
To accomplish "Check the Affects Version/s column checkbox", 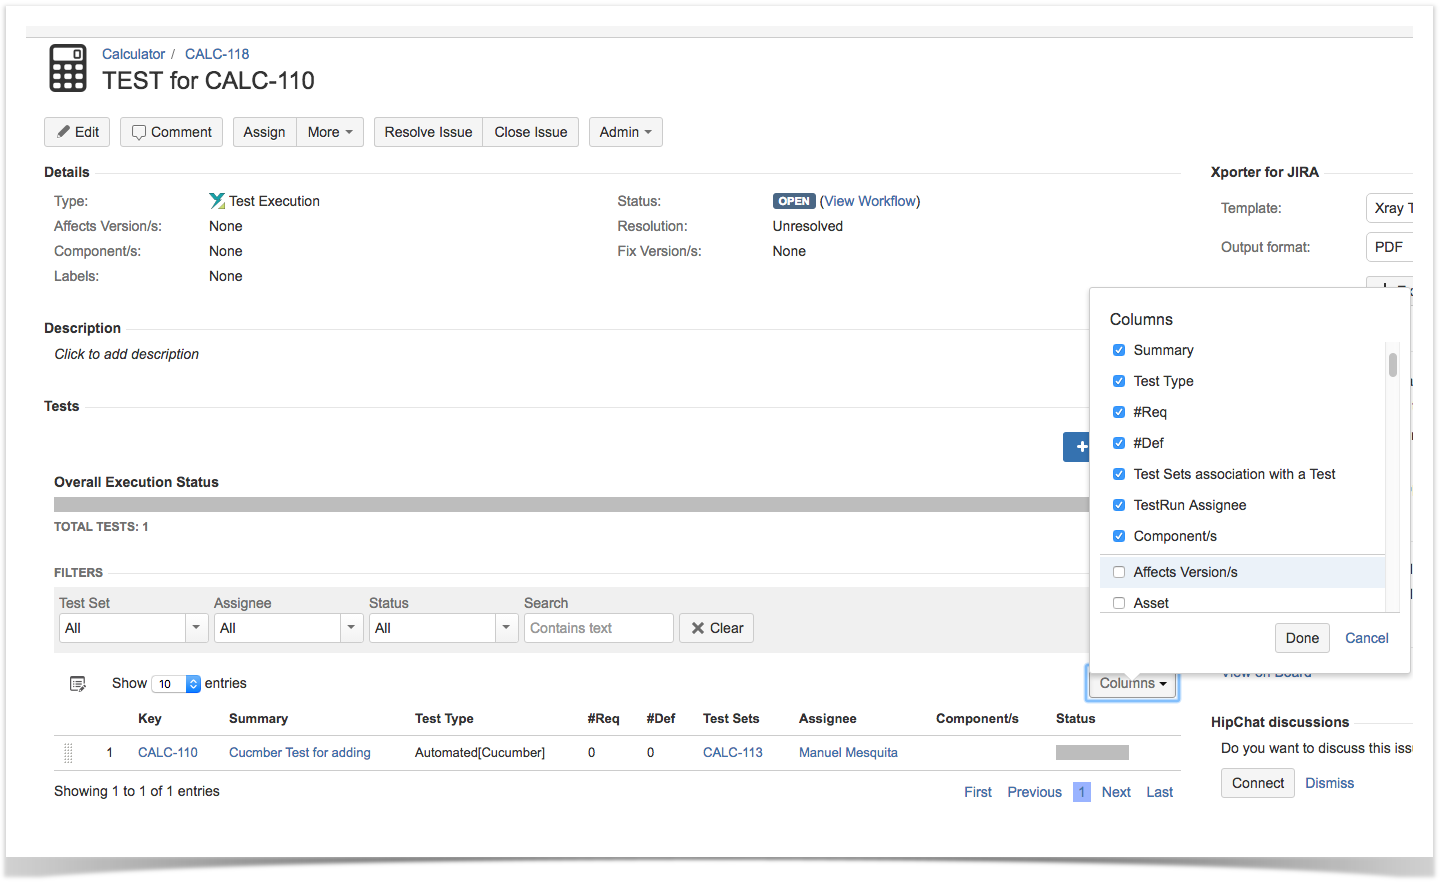I will point(1119,572).
